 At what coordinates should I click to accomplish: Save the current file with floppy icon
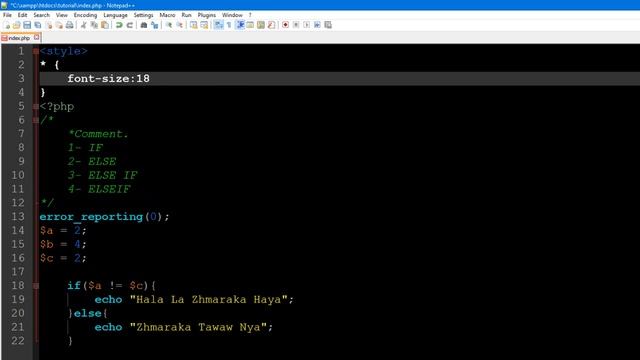[27, 25]
